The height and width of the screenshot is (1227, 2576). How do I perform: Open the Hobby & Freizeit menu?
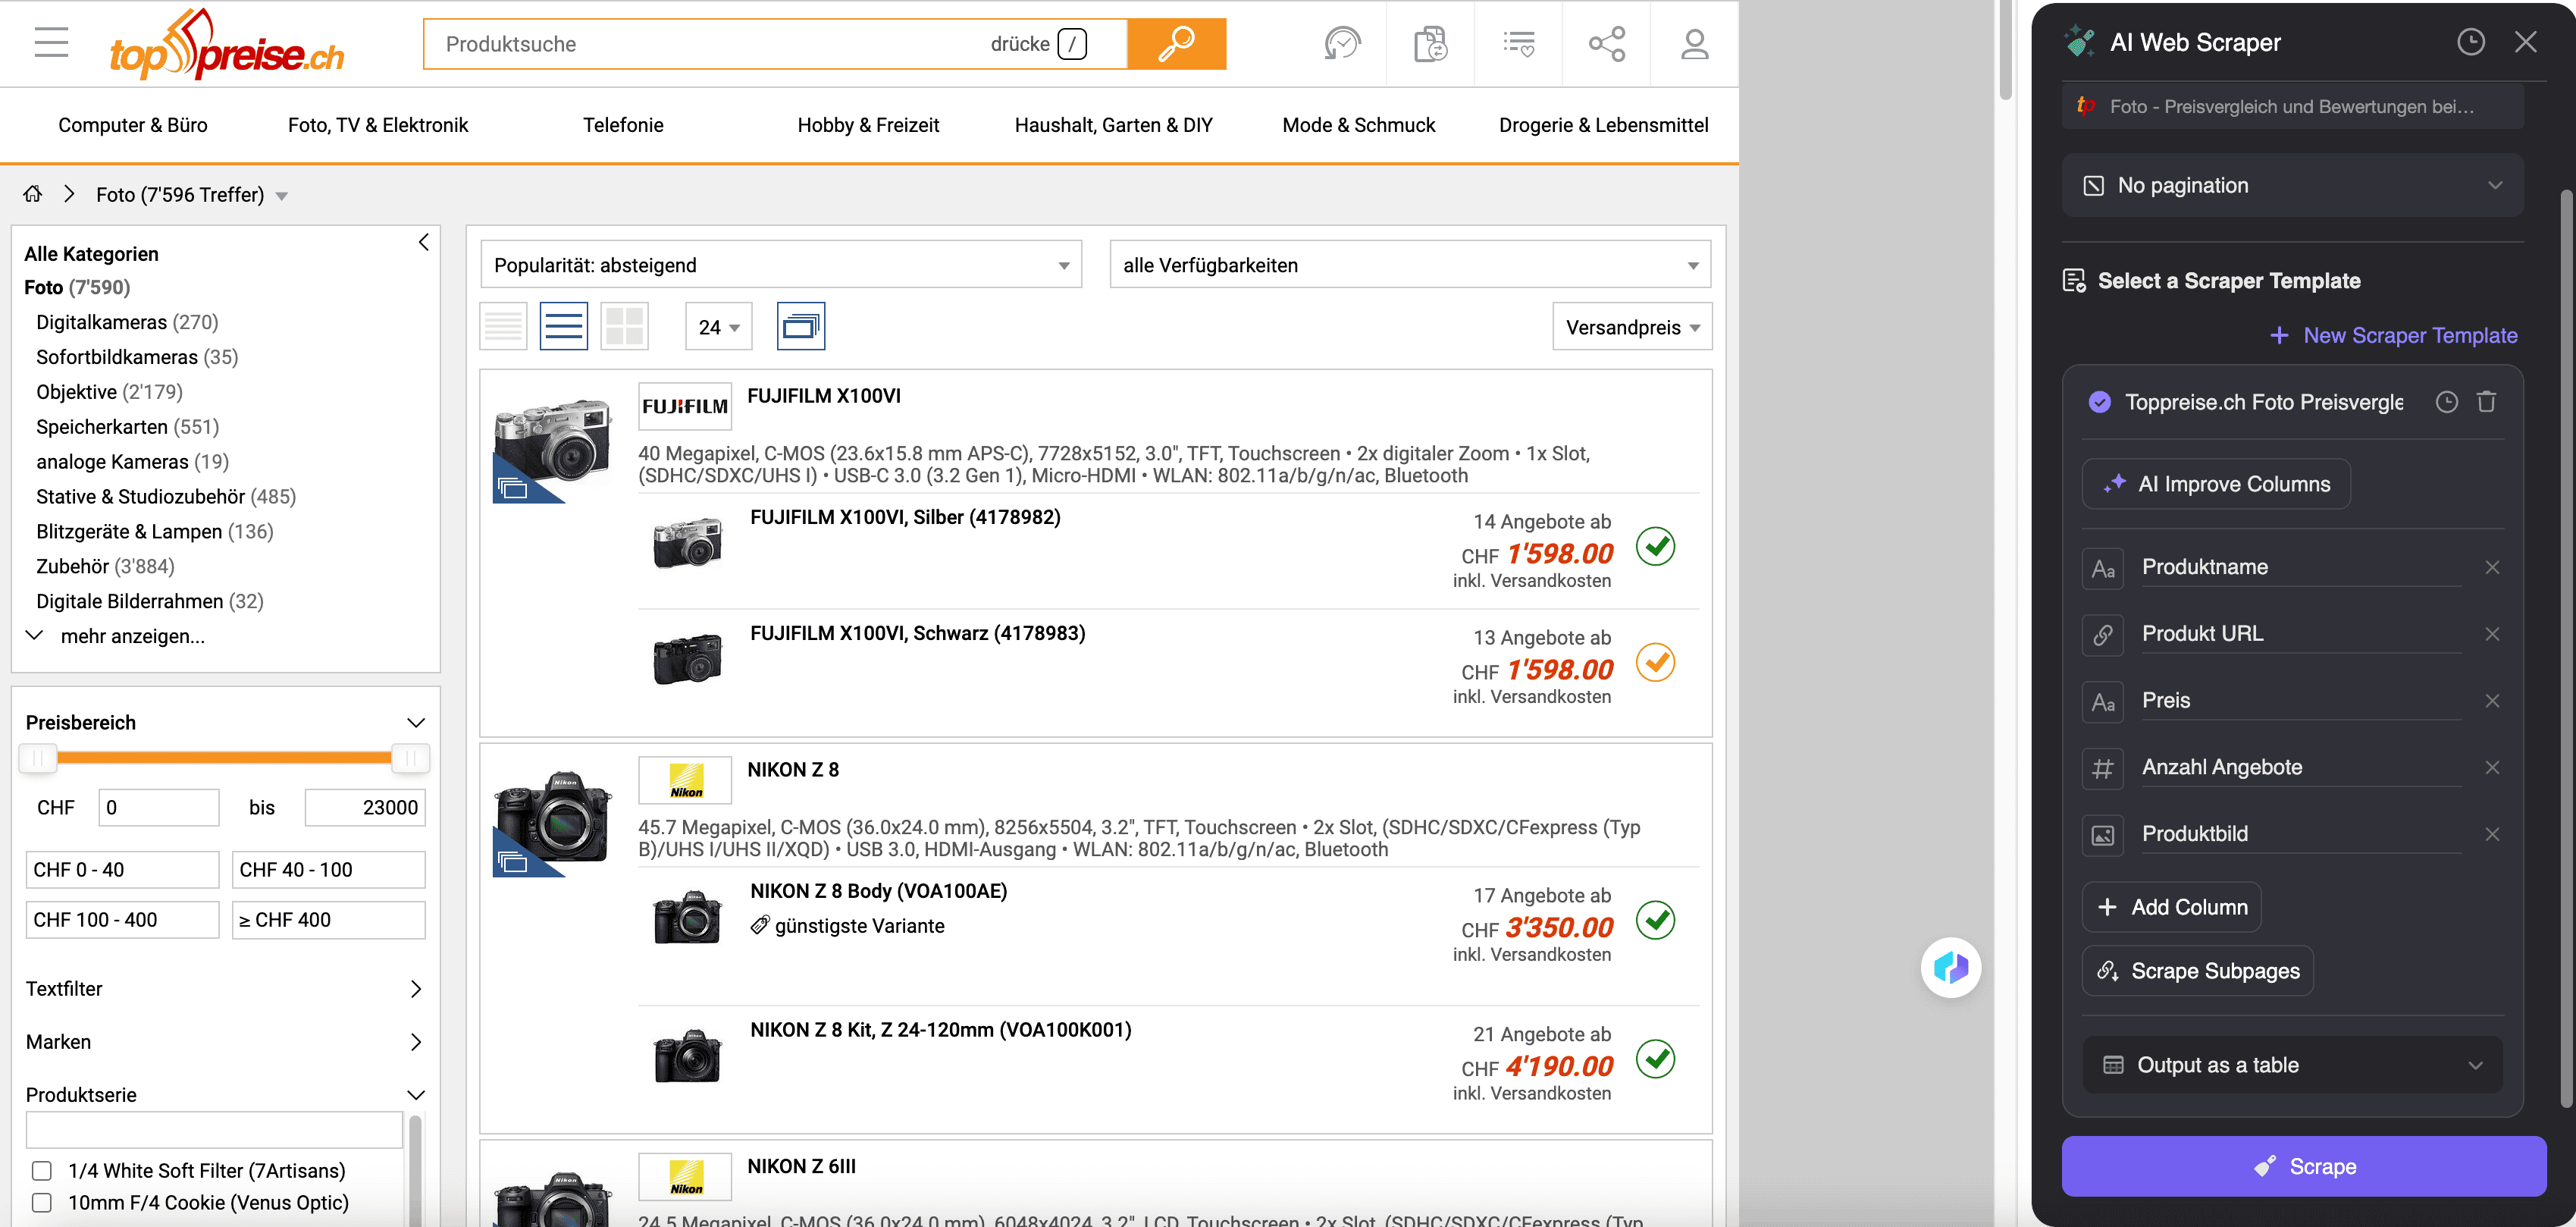coord(867,125)
